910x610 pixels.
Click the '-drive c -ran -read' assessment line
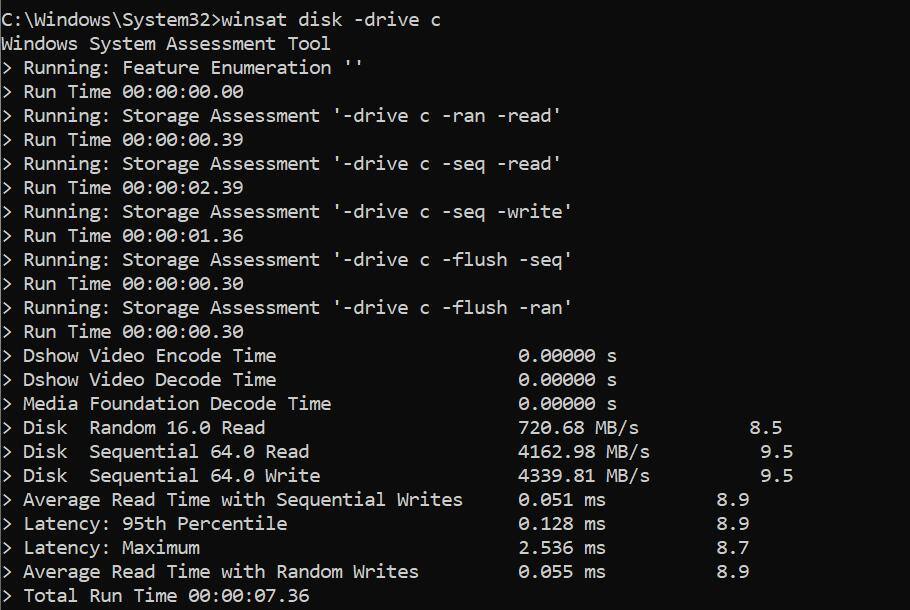click(292, 115)
